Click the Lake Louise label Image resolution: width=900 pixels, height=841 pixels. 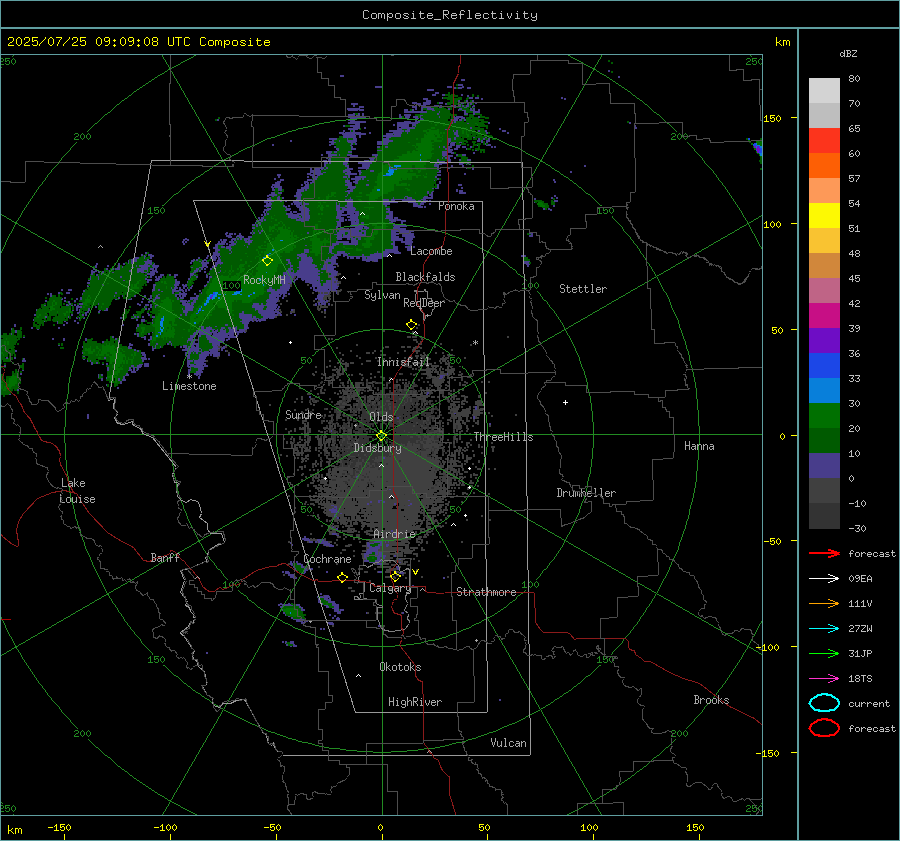pos(77,491)
